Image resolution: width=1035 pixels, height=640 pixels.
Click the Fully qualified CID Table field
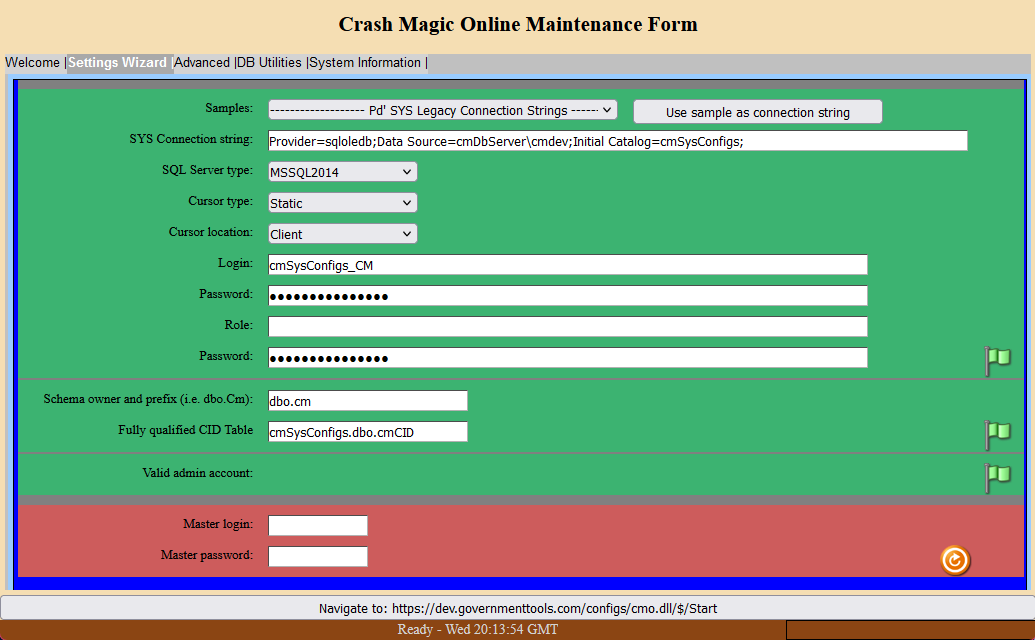tap(368, 432)
